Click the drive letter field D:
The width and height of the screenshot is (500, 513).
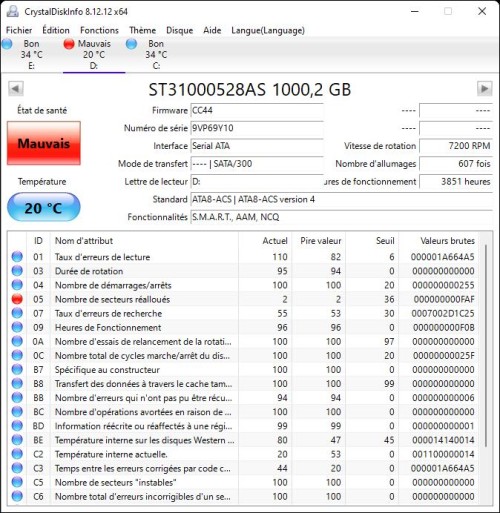tap(257, 182)
